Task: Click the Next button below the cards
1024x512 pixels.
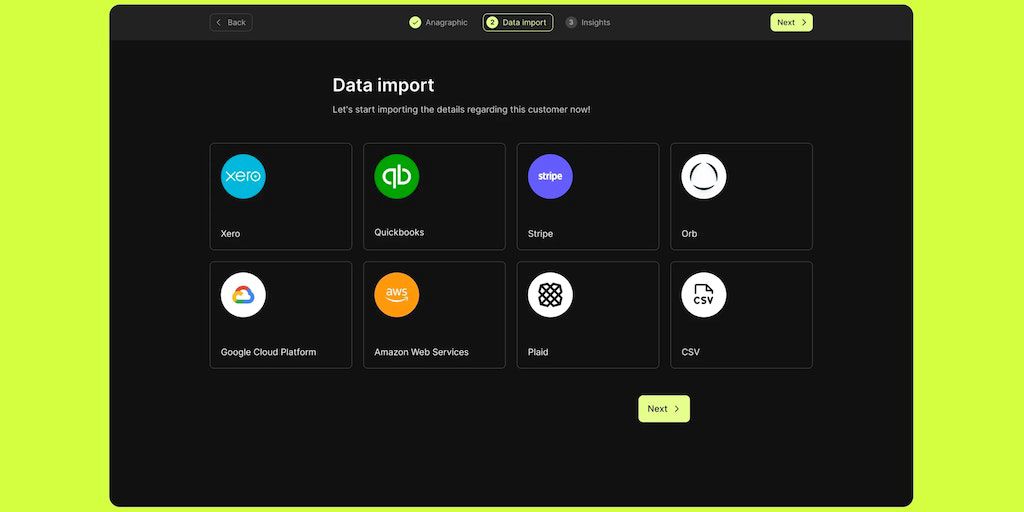Action: [664, 409]
